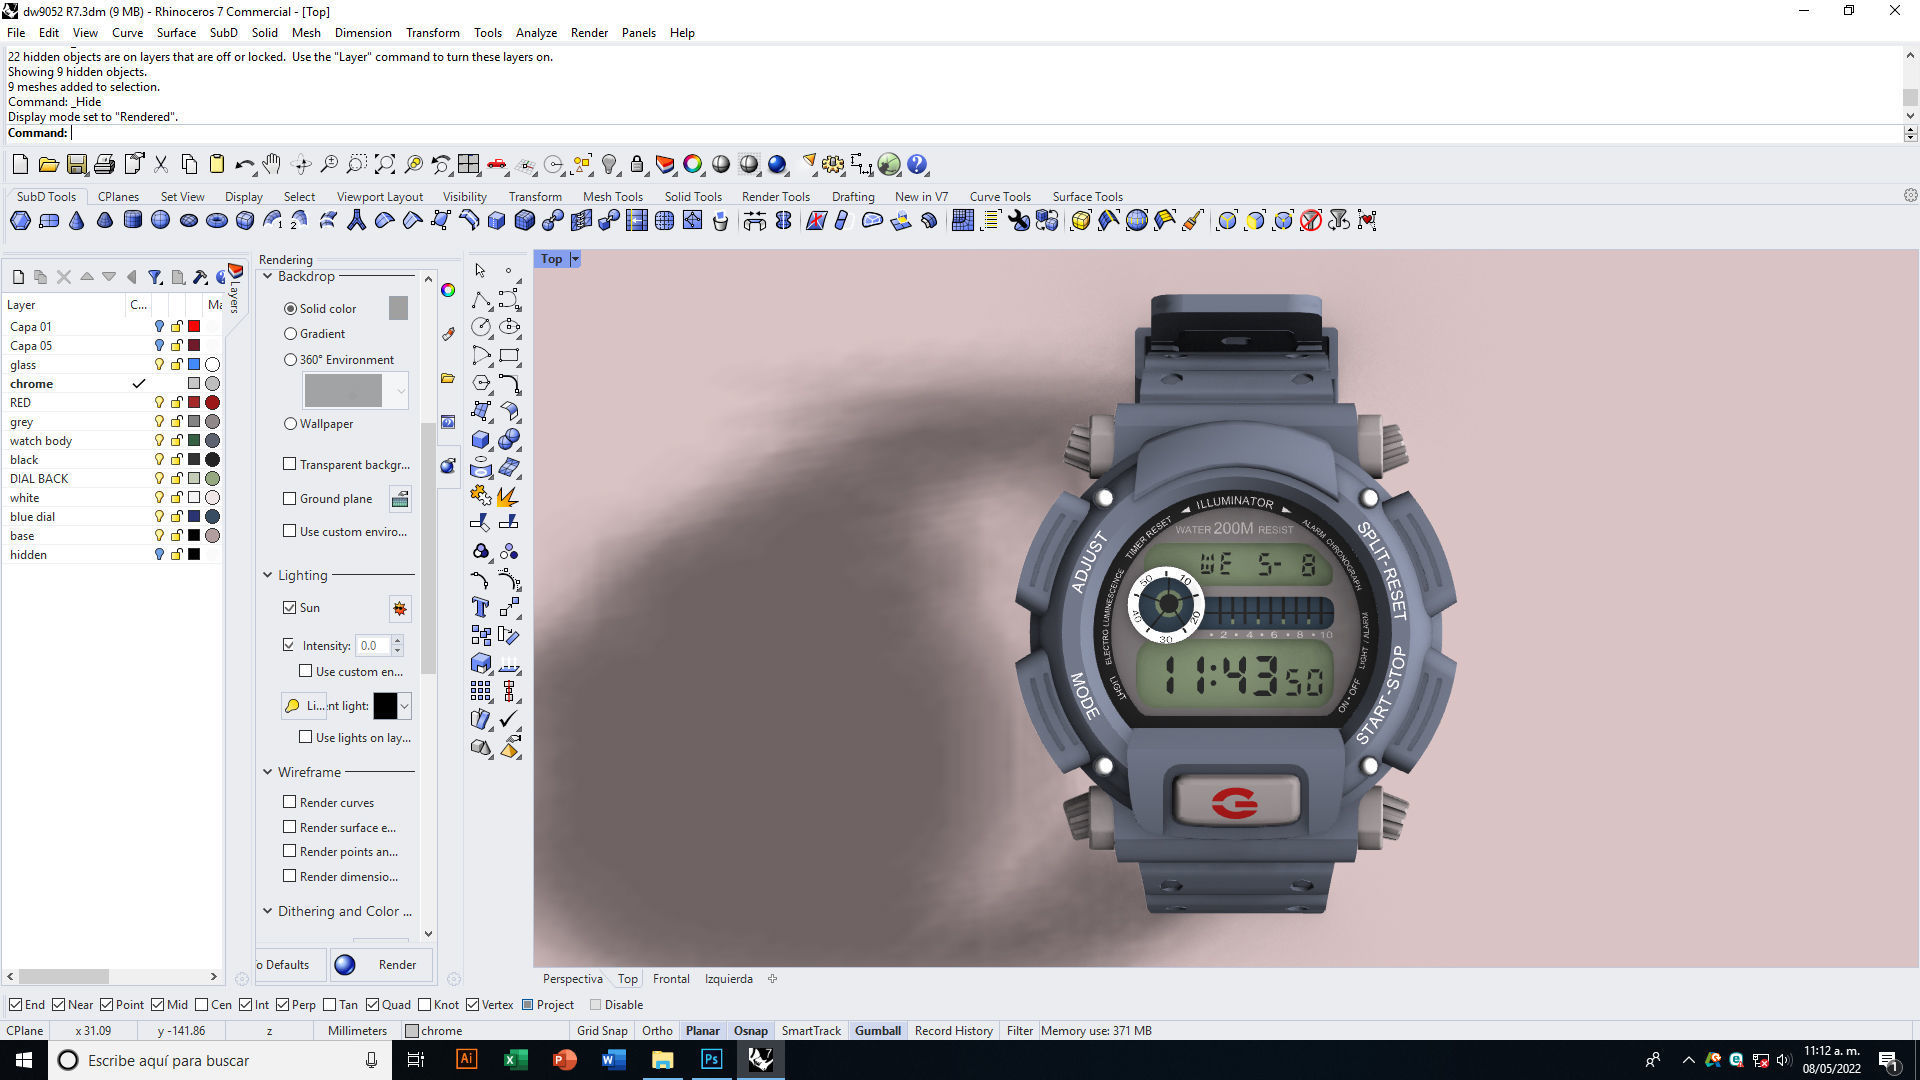
Task: Enable the Transparent background checkbox
Action: pos(290,464)
